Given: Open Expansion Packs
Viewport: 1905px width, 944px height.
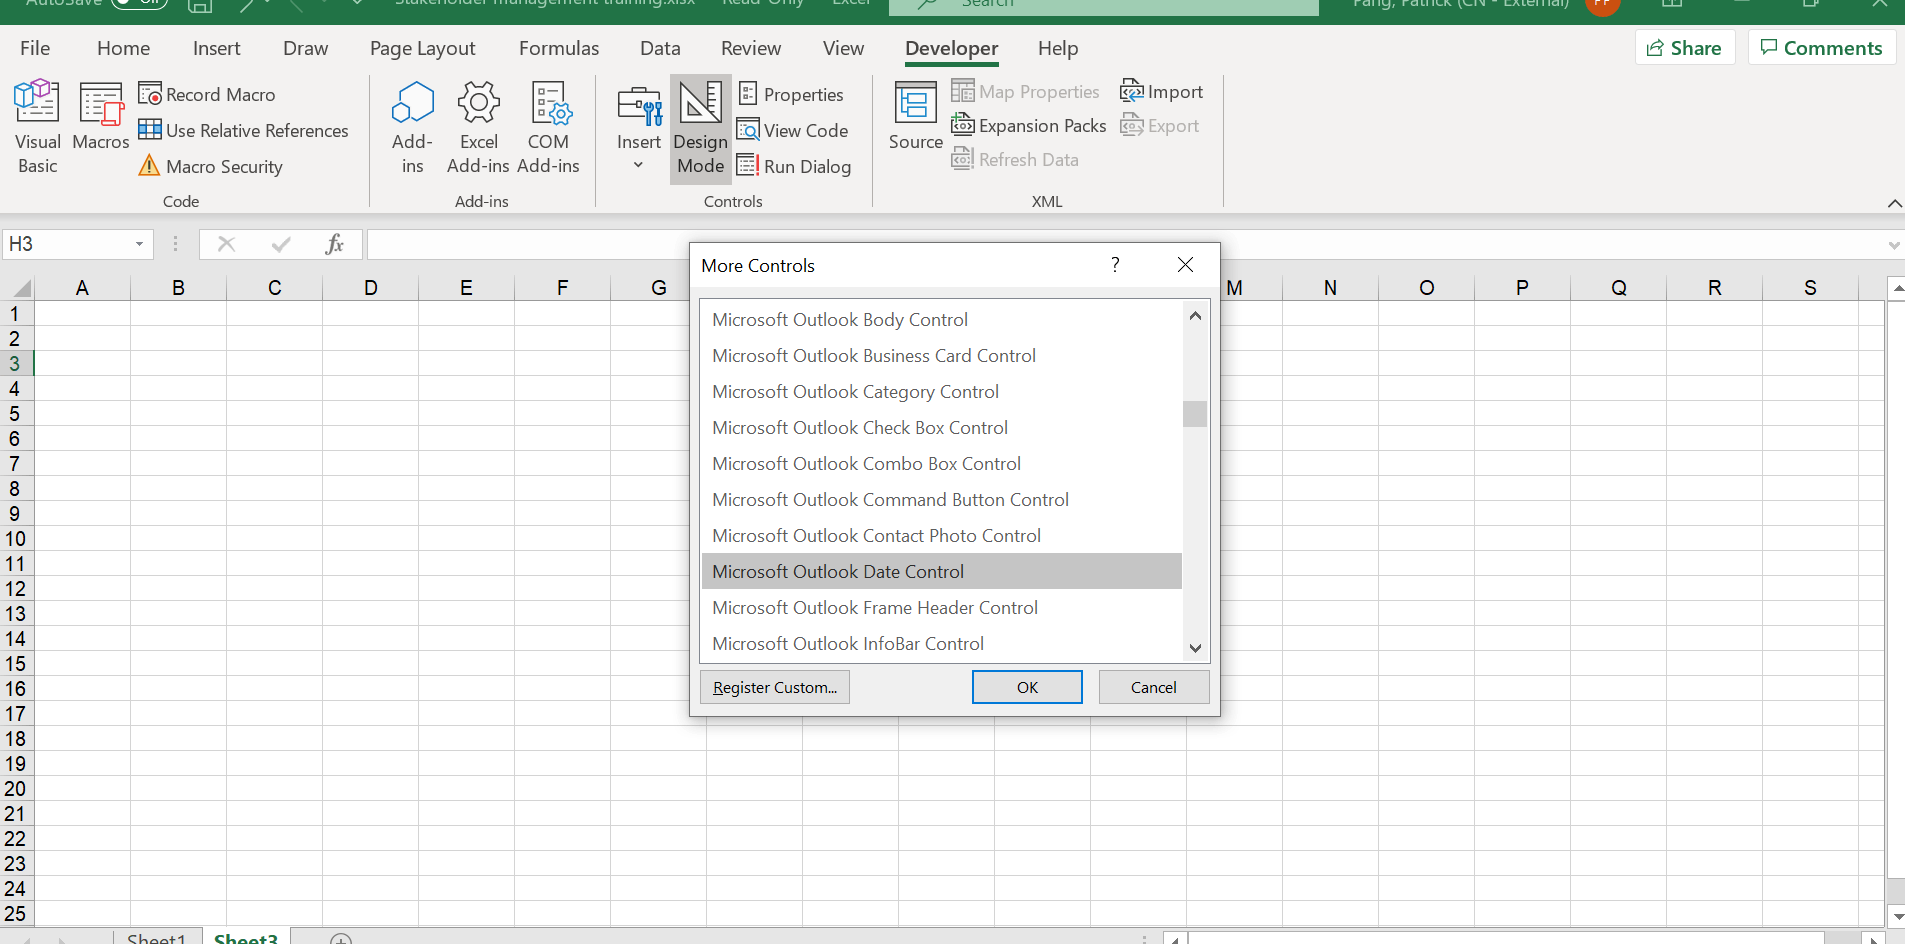Looking at the screenshot, I should (x=1028, y=125).
